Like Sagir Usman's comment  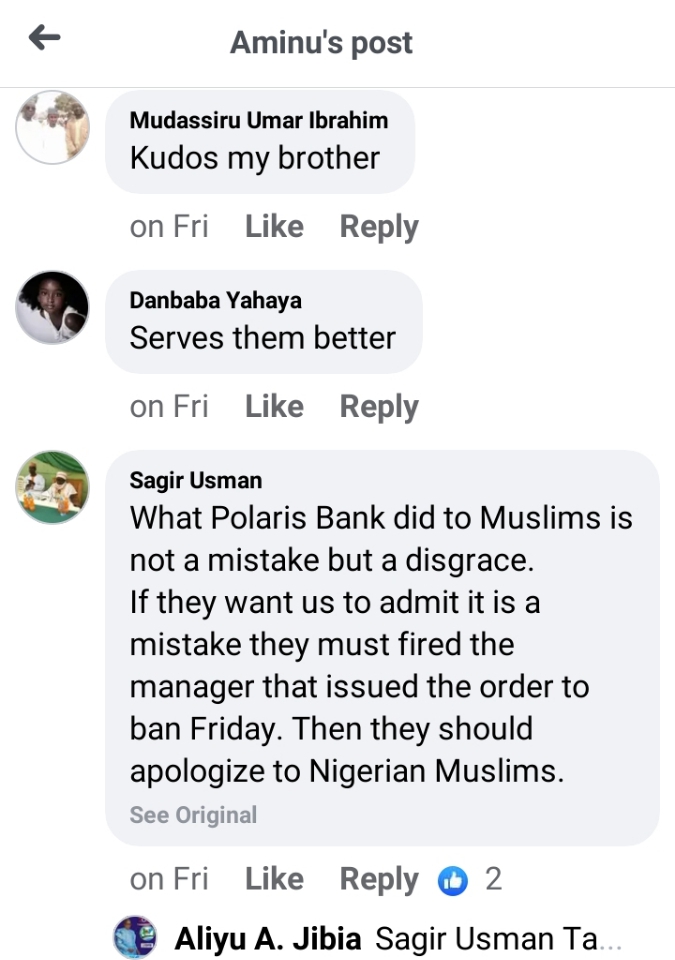274,879
